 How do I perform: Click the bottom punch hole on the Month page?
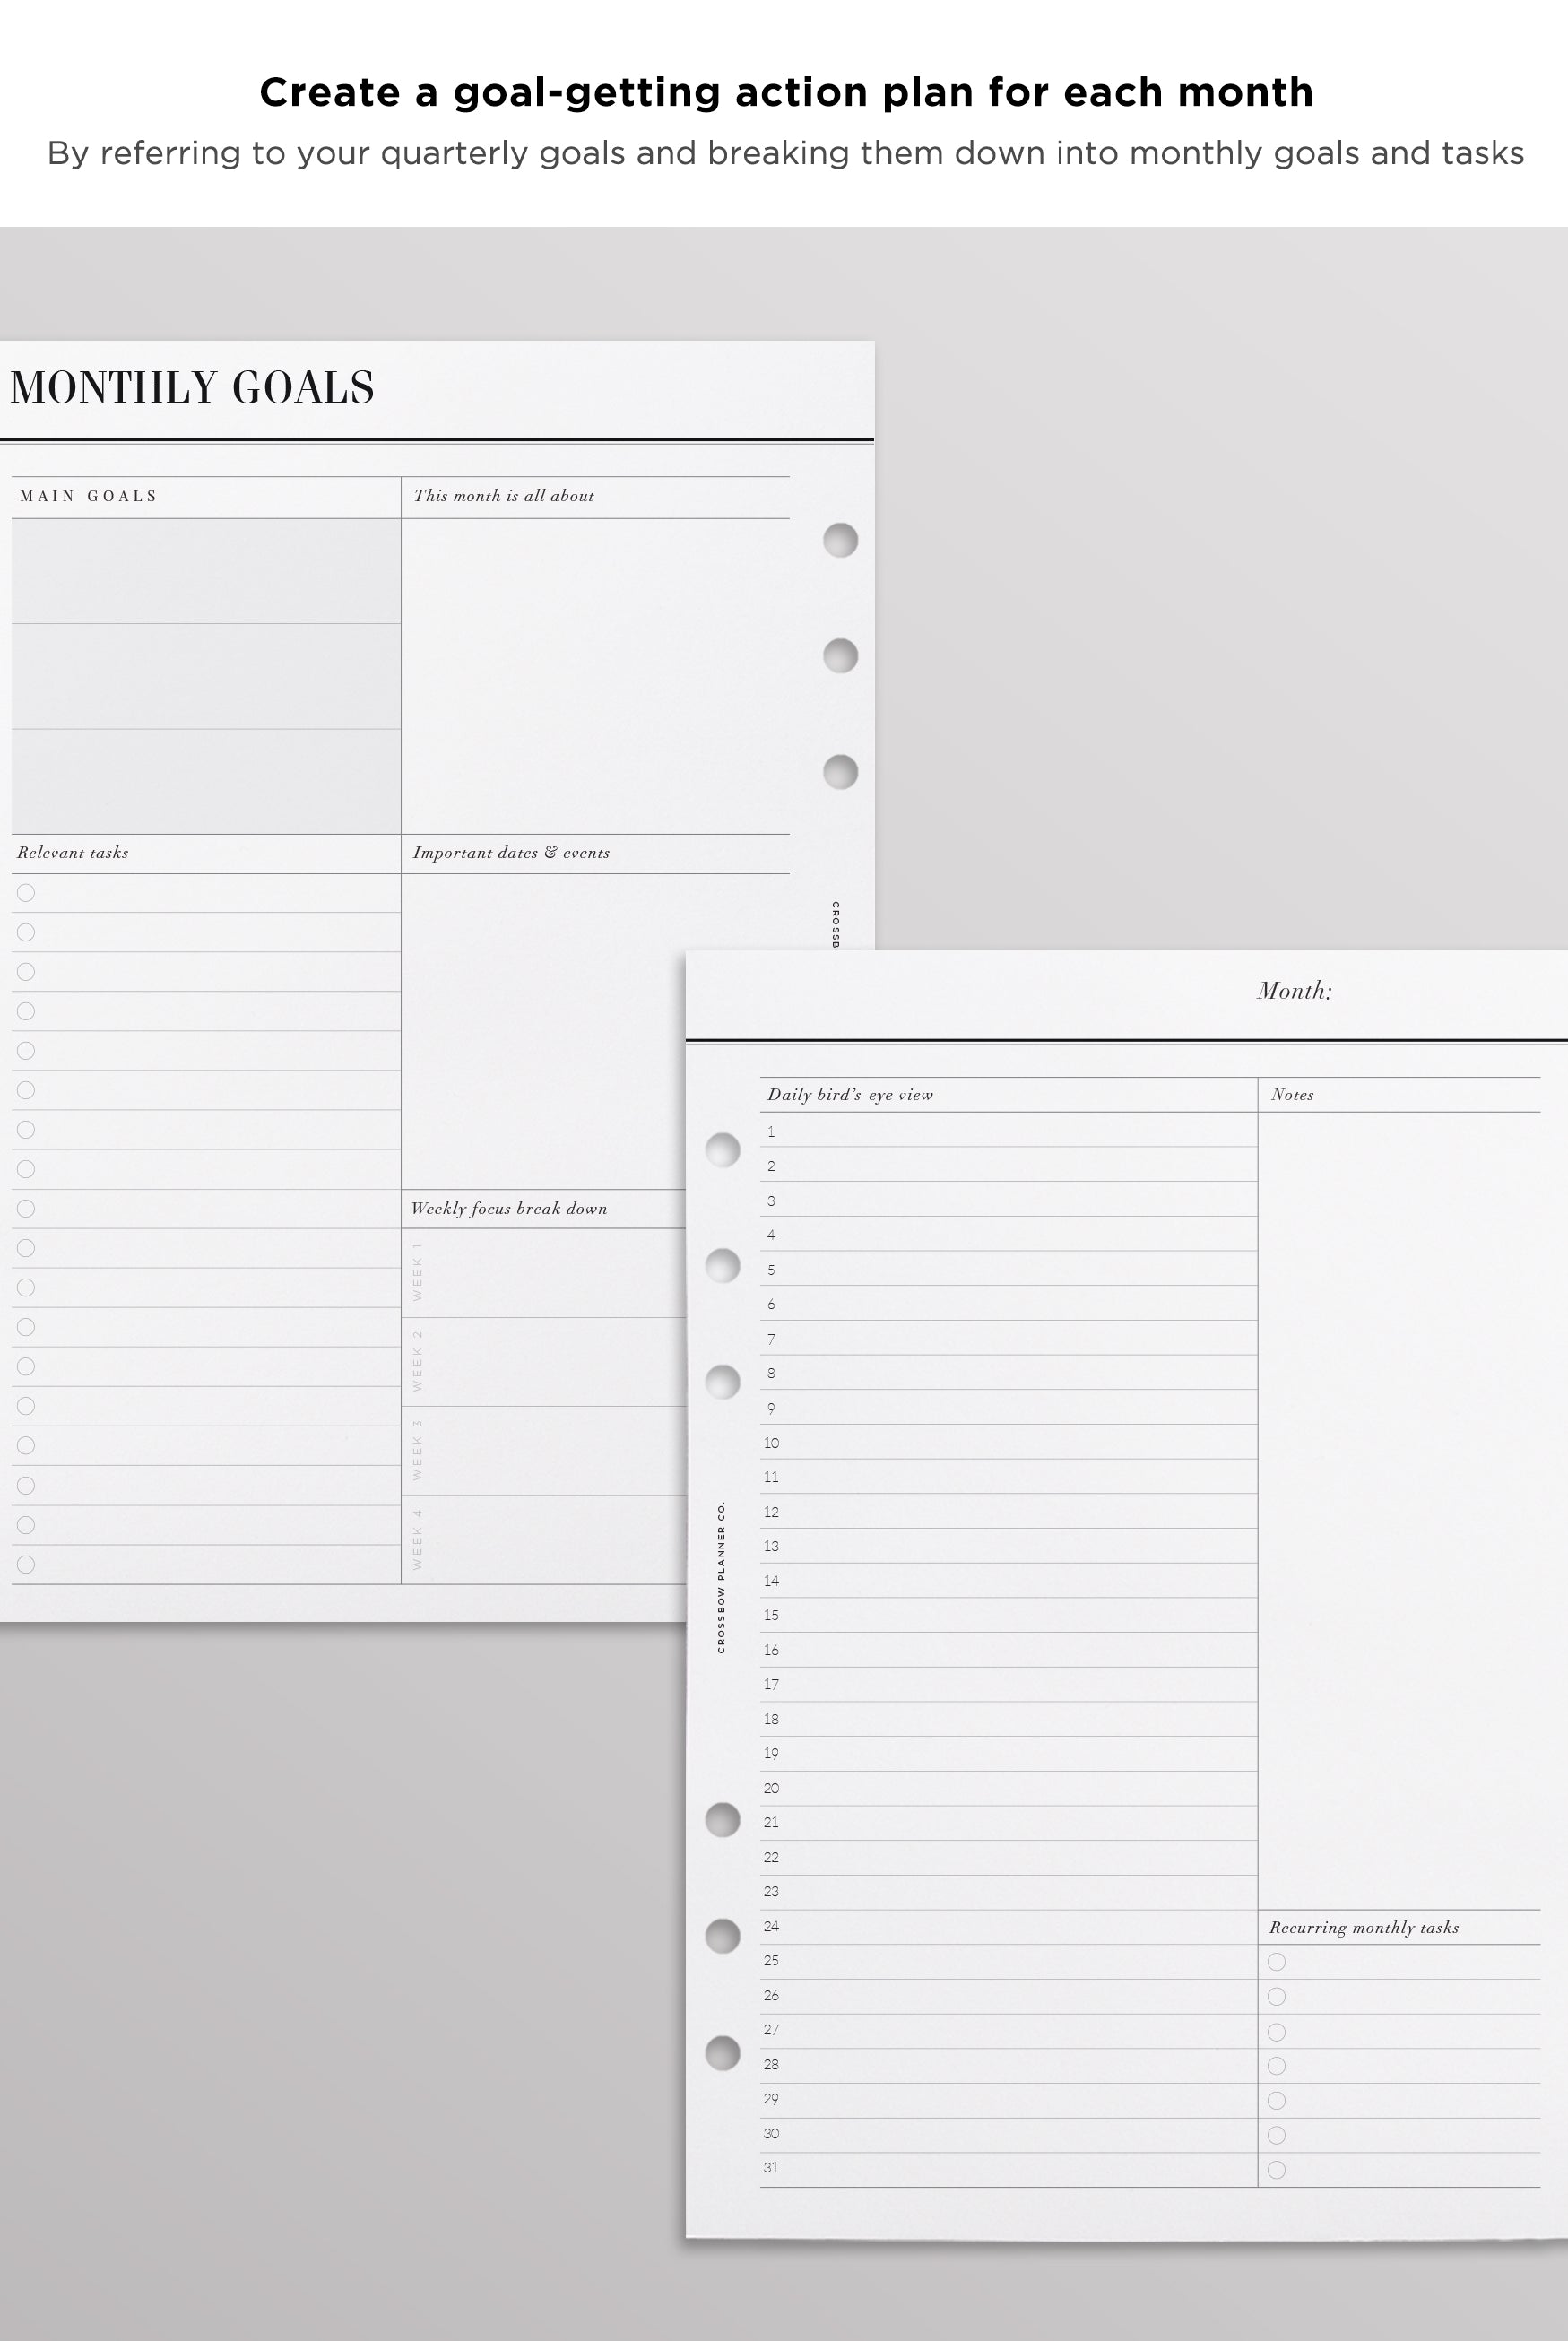tap(722, 2053)
